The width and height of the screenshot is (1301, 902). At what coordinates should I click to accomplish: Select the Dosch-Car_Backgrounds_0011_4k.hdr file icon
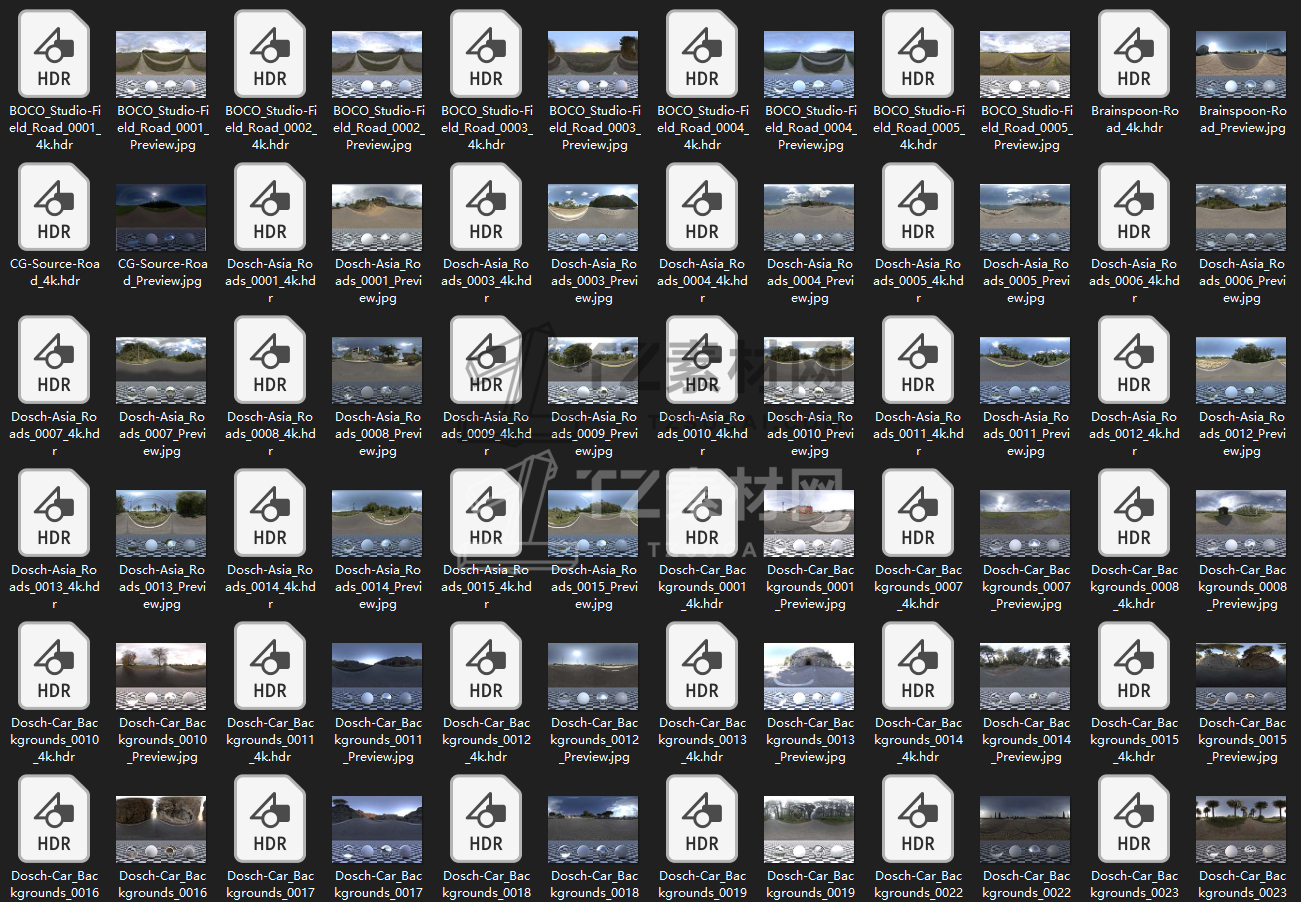tap(270, 667)
